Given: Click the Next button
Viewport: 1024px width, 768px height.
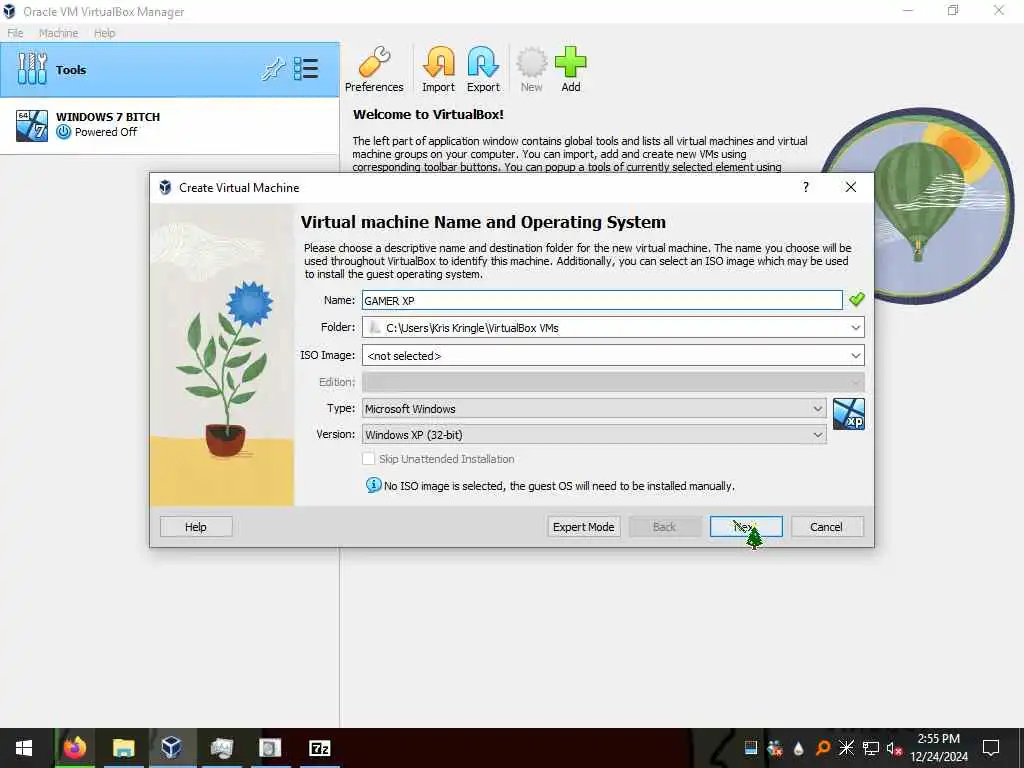Looking at the screenshot, I should (746, 526).
